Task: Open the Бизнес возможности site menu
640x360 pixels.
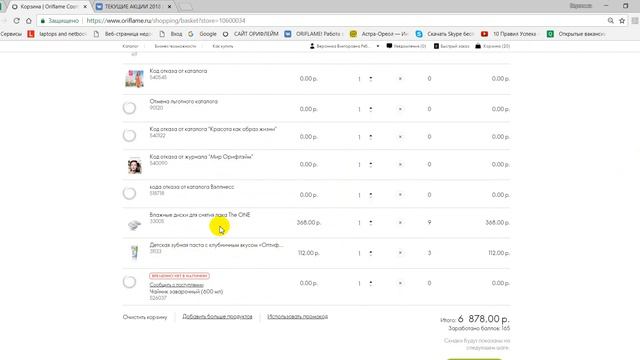Action: tap(175, 46)
